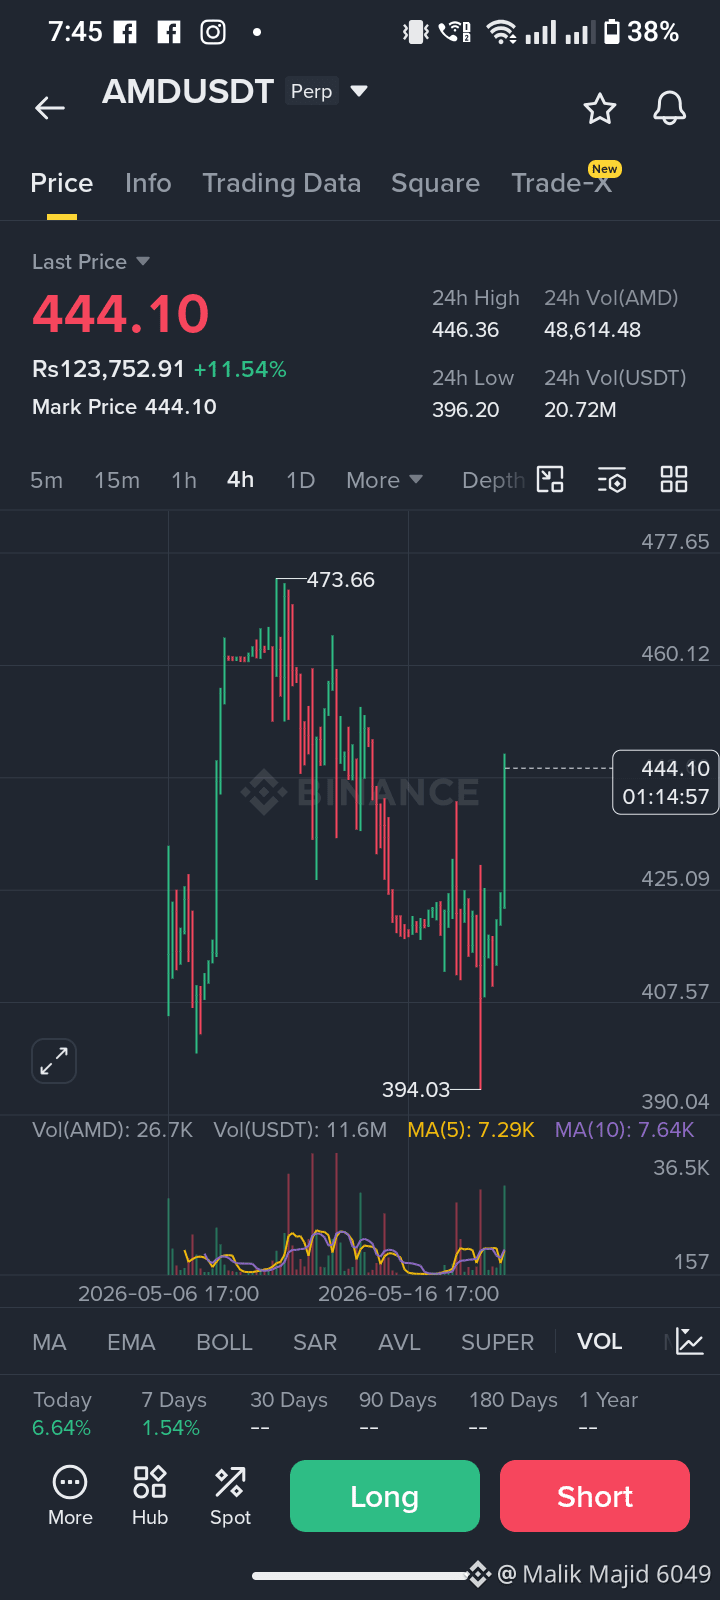
Task: Select the 4h timeframe
Action: click(241, 480)
